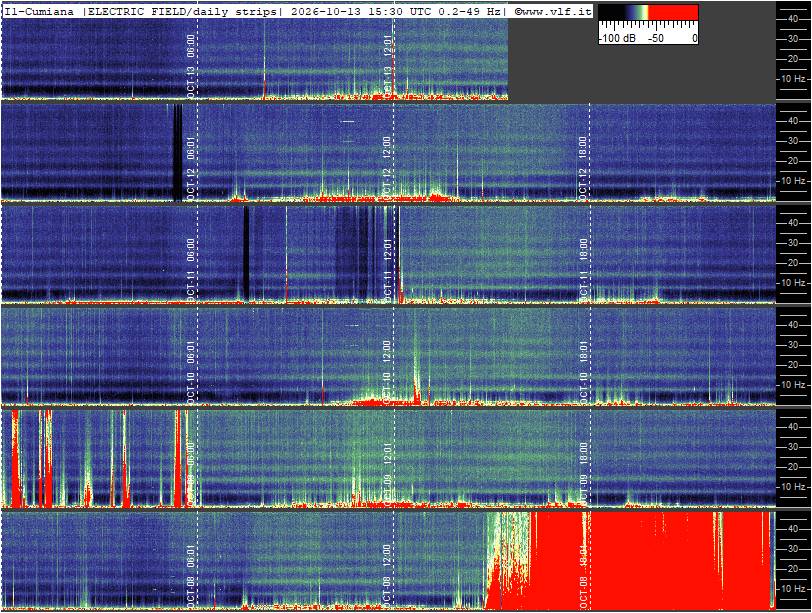812x613 pixels.
Task: Select the 40 axis label on Oct 13 strip
Action: click(793, 19)
